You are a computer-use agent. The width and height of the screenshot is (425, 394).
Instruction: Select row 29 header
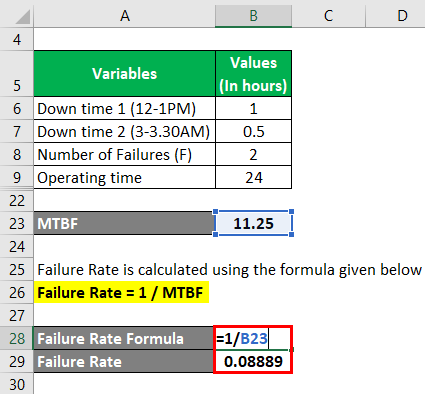point(17,361)
